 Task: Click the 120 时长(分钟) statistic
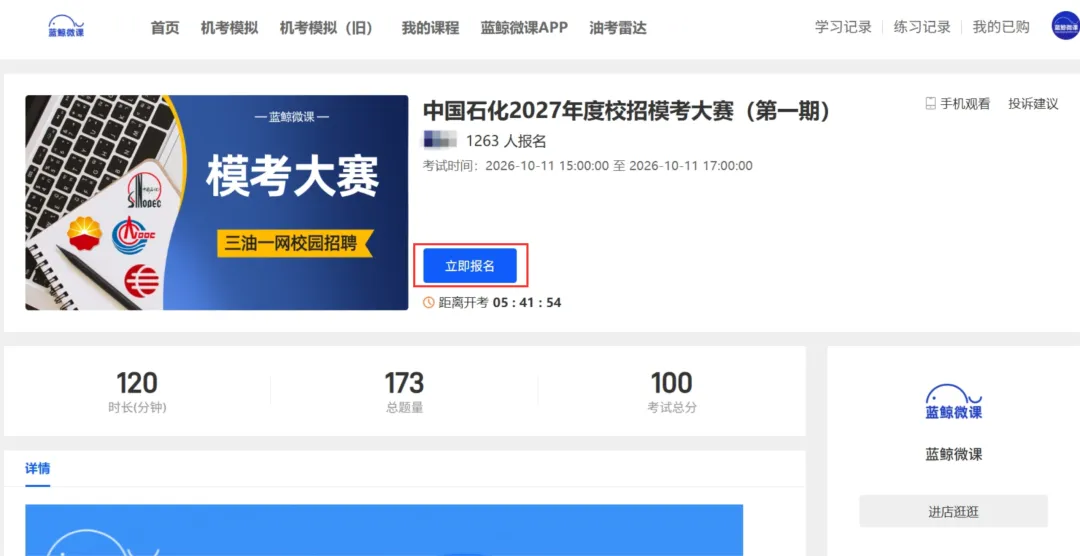pyautogui.click(x=137, y=391)
